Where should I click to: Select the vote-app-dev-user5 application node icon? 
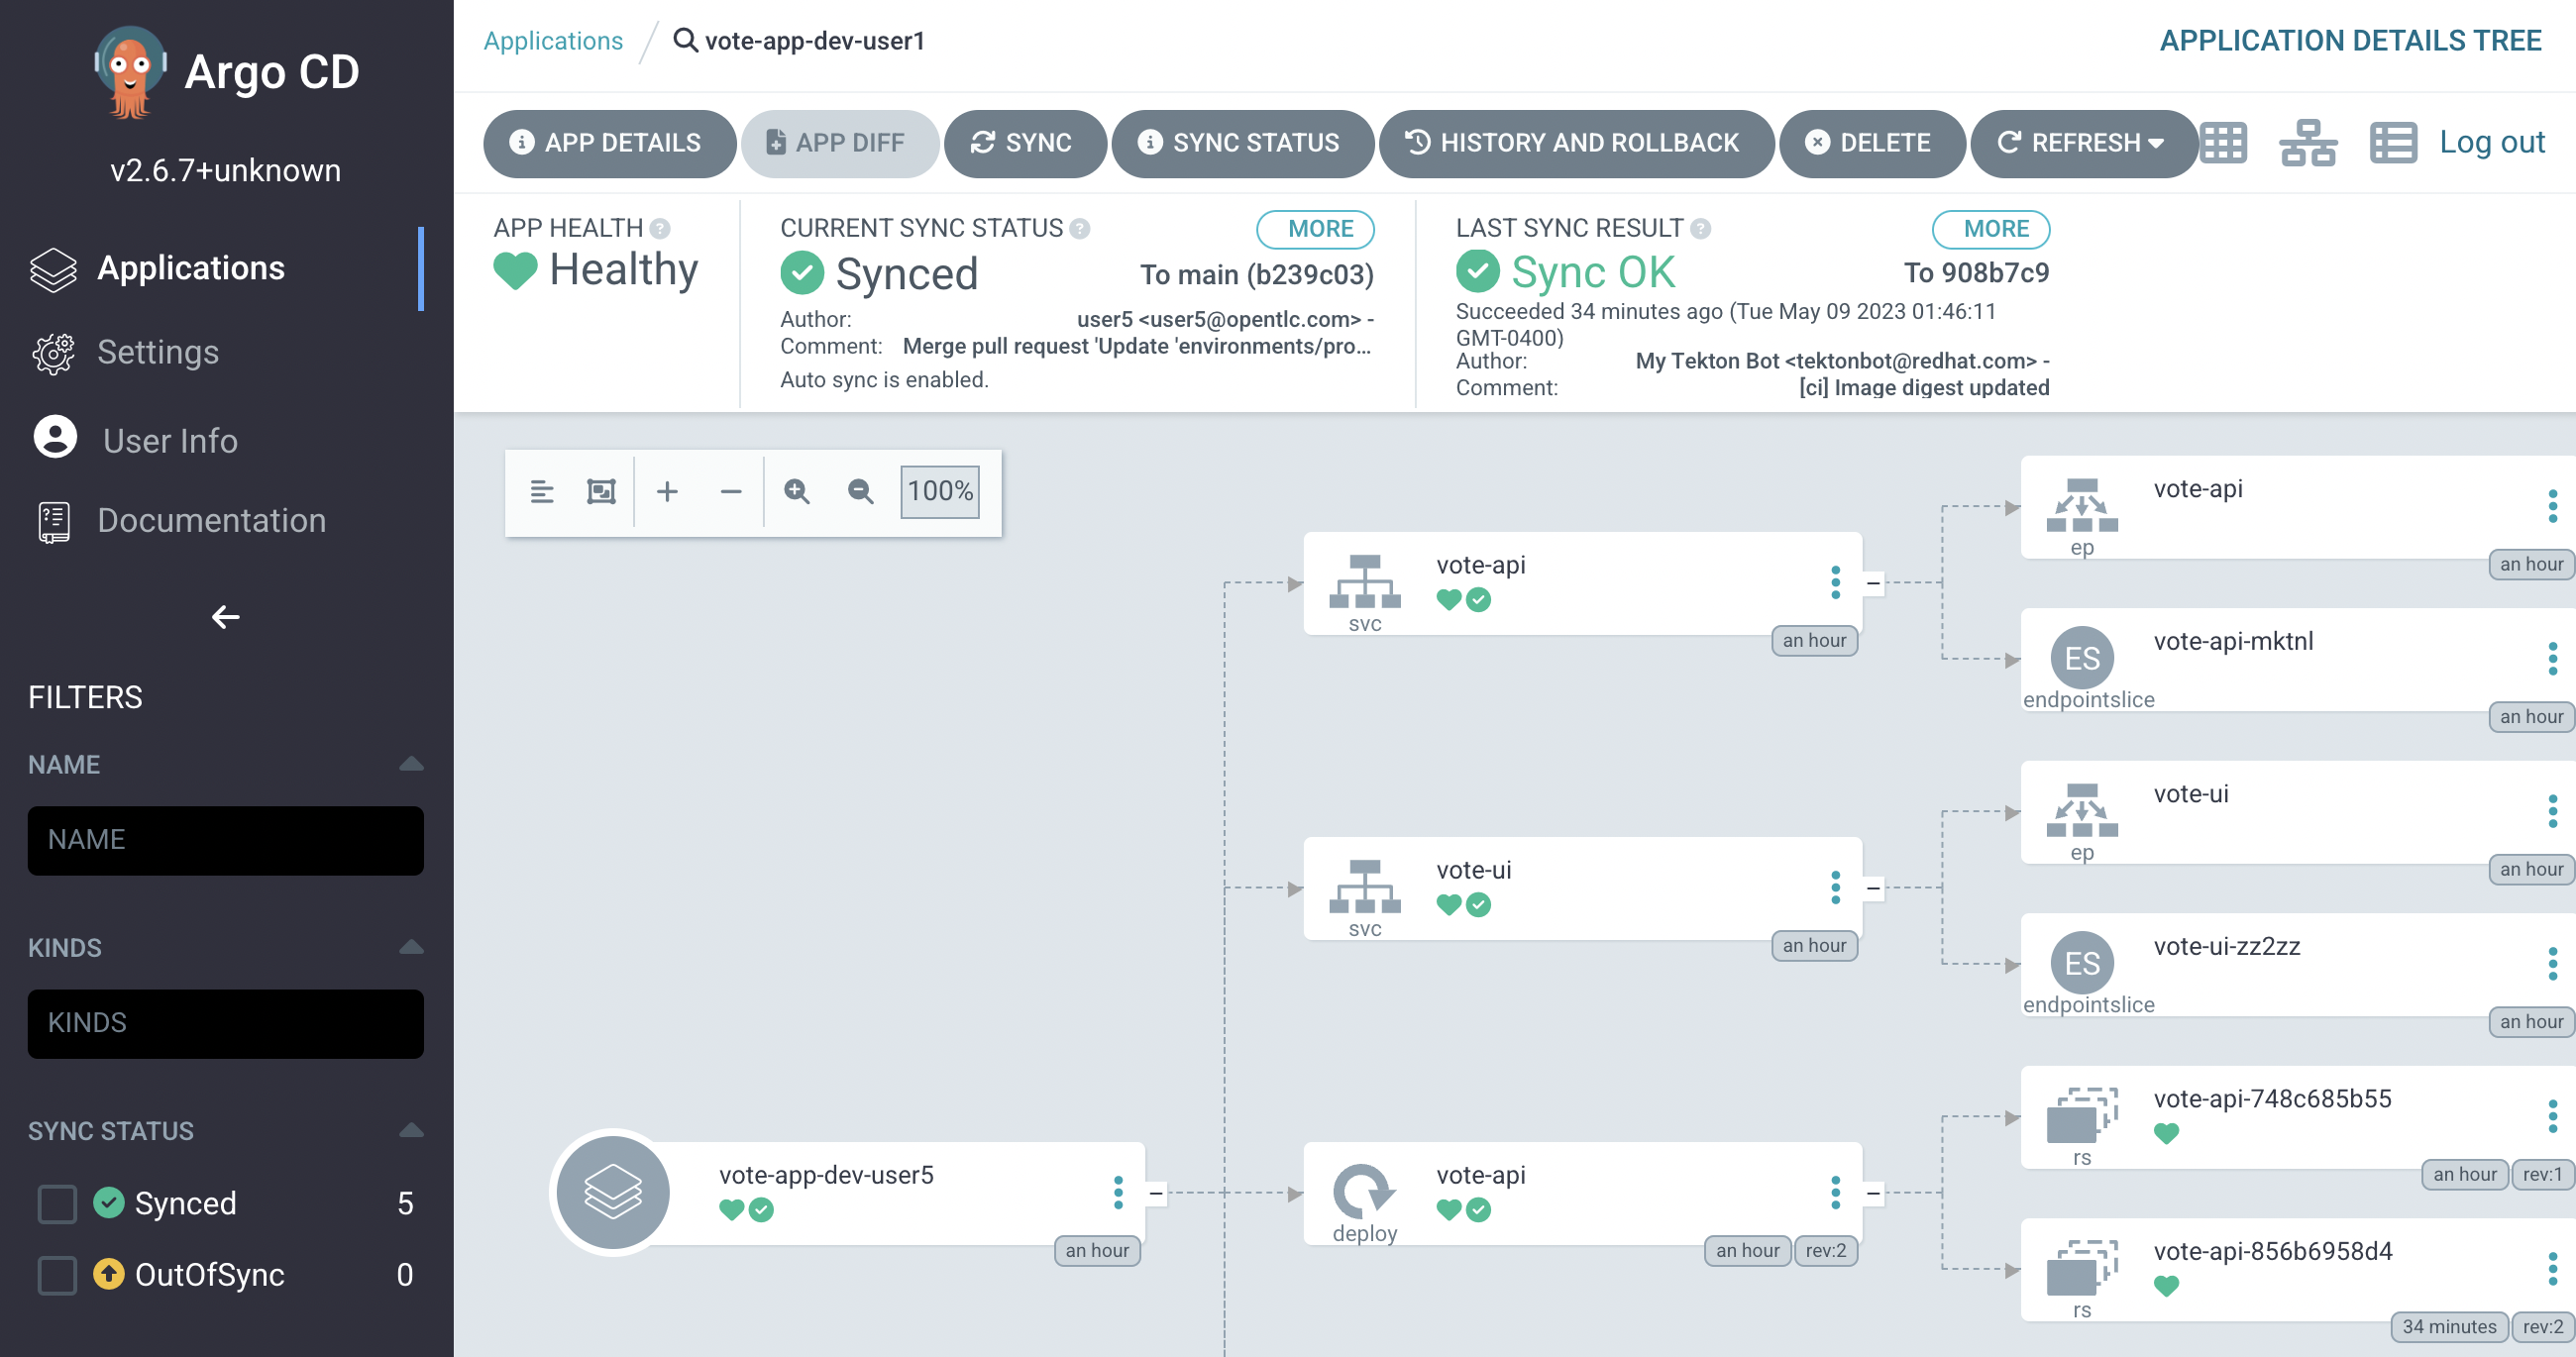pyautogui.click(x=612, y=1192)
